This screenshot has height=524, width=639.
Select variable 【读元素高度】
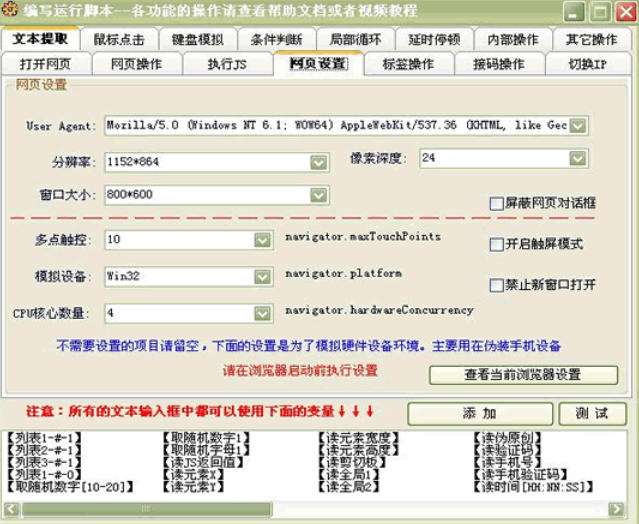[x=359, y=450]
